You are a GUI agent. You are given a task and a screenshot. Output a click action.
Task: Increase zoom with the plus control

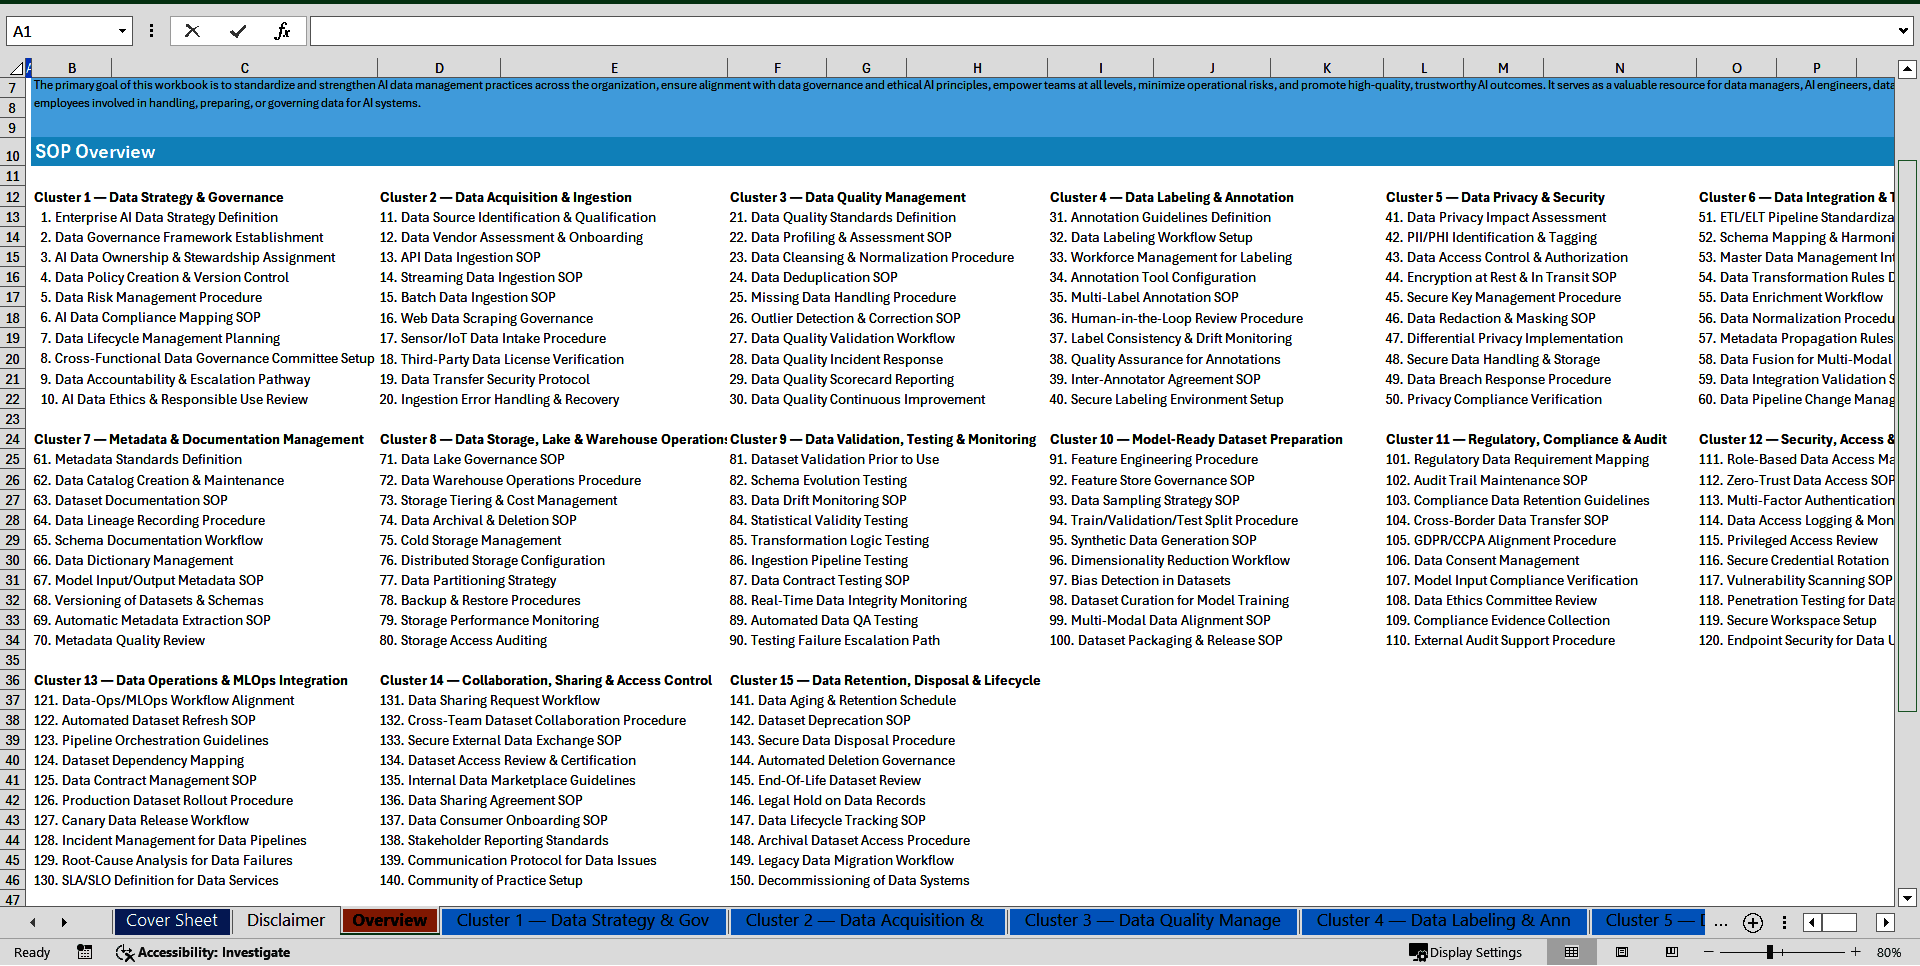(x=1856, y=952)
